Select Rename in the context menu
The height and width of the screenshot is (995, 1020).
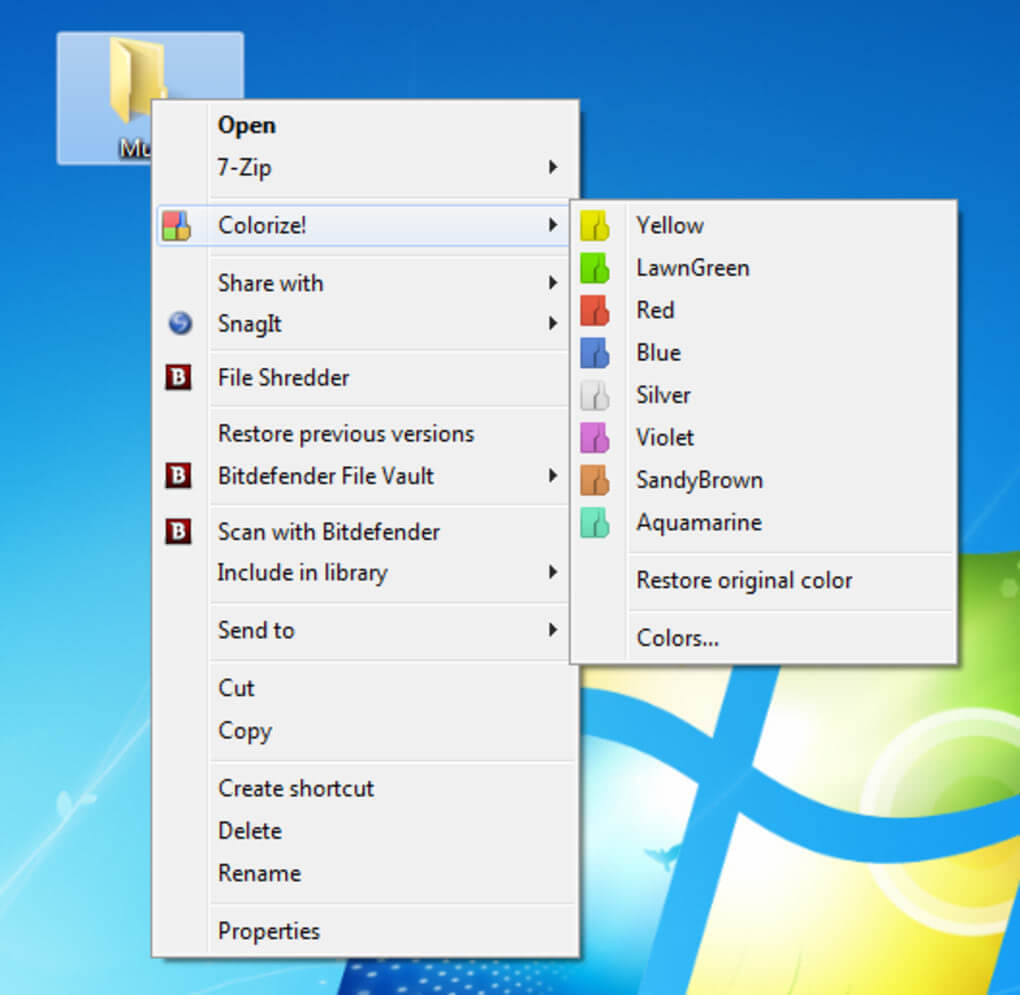259,873
